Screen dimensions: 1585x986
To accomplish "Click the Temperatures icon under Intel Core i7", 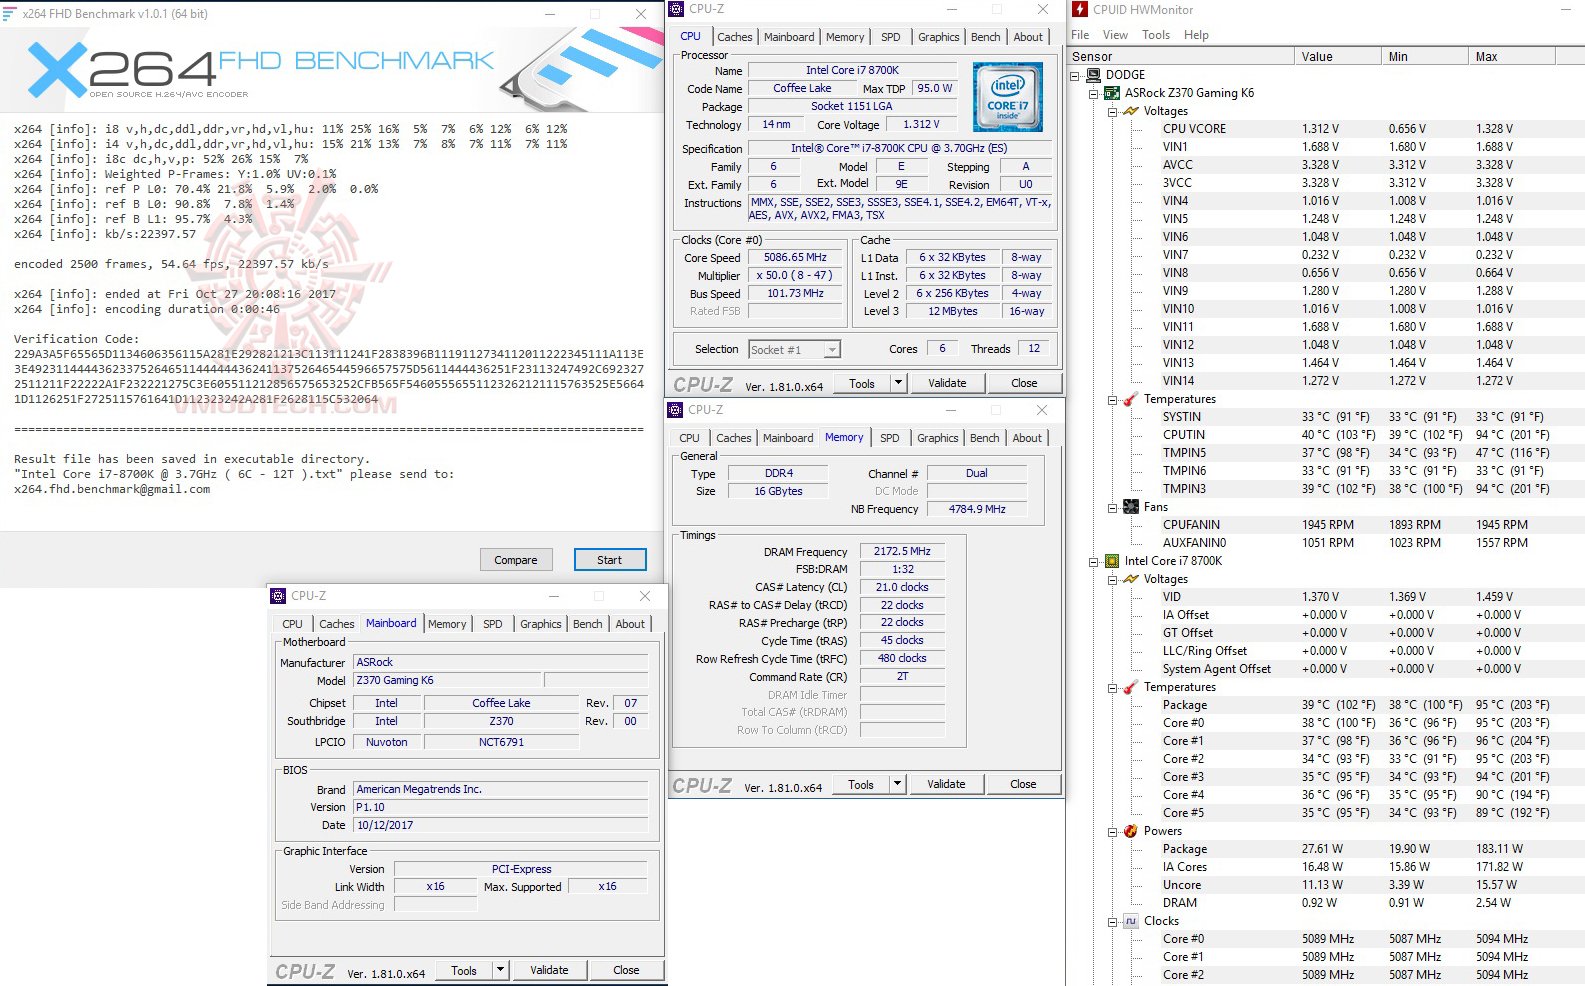I will (1131, 687).
